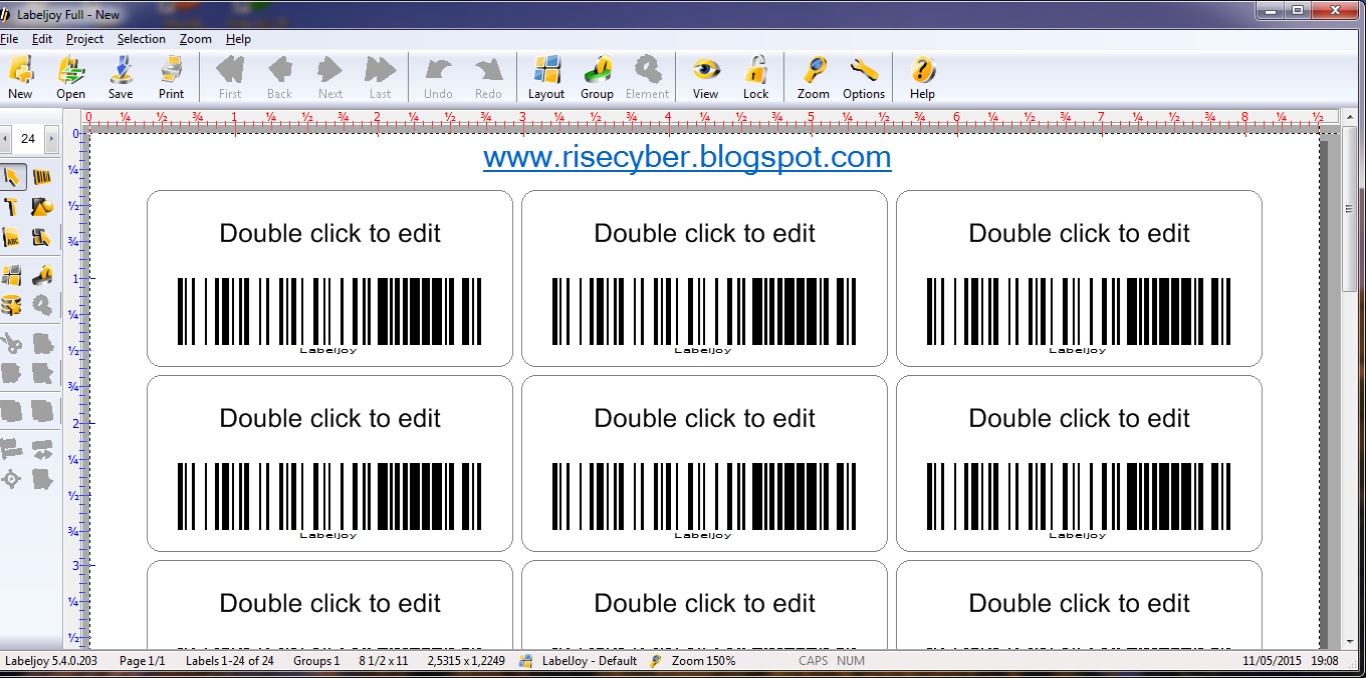Screen dimensions: 1366x678
Task: Toggle the Lock padlock icon
Action: click(756, 78)
